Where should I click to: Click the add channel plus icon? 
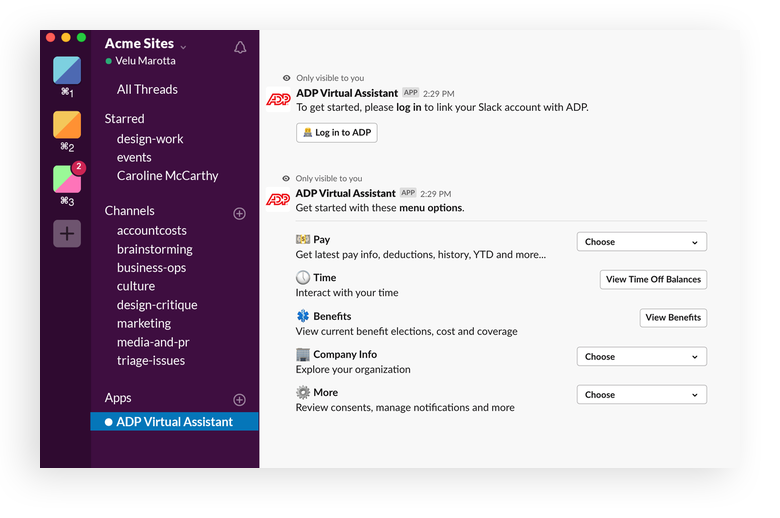click(x=239, y=213)
